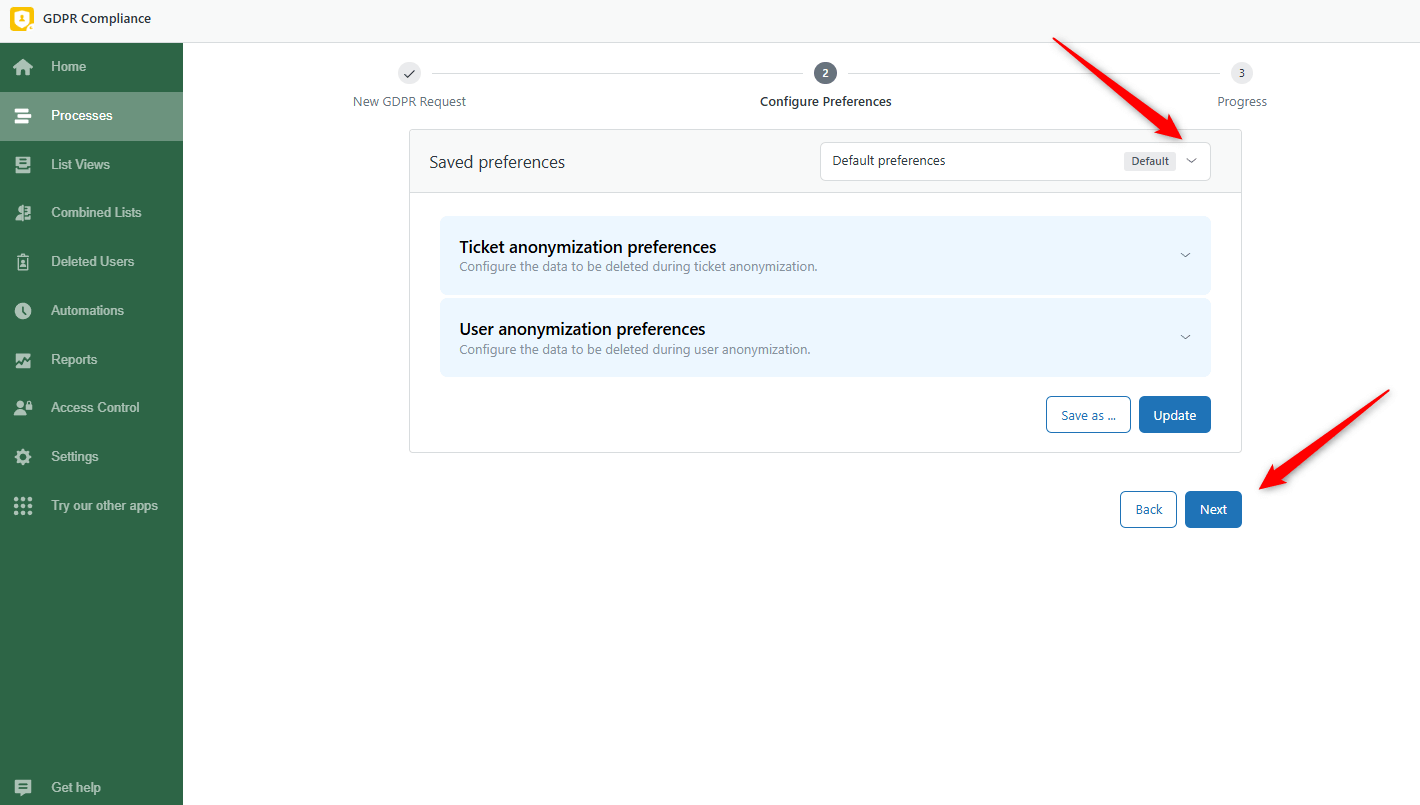Click the Get help chat icon
This screenshot has width=1420, height=805.
coord(23,788)
